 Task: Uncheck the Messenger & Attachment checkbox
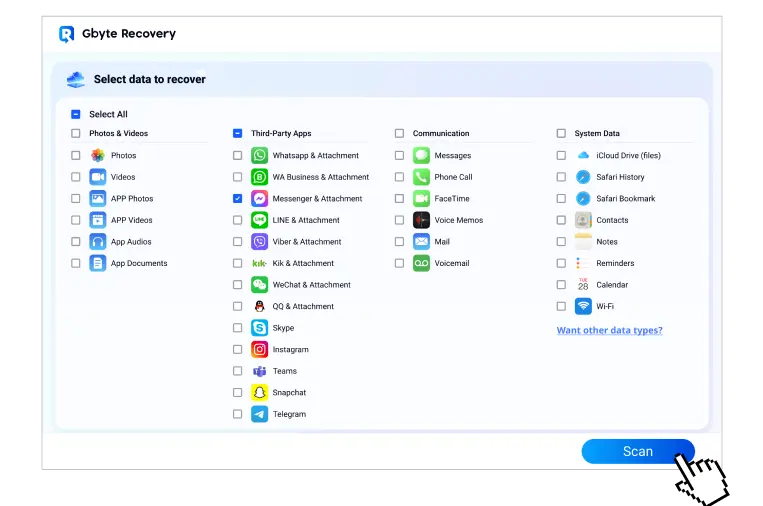click(x=237, y=199)
